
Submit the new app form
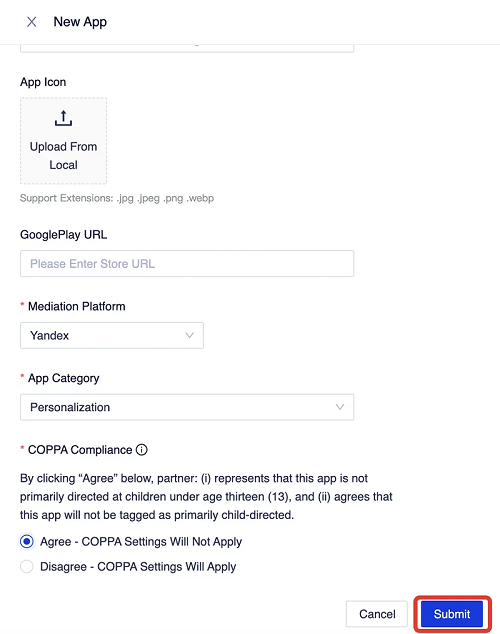452,614
